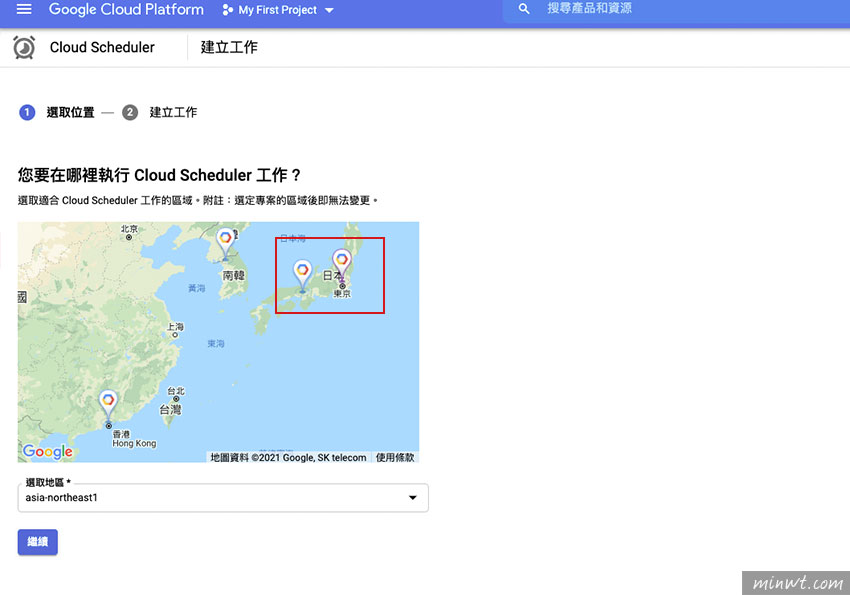The image size is (850, 595).
Task: Click the 南韓 label on map
Action: [234, 275]
